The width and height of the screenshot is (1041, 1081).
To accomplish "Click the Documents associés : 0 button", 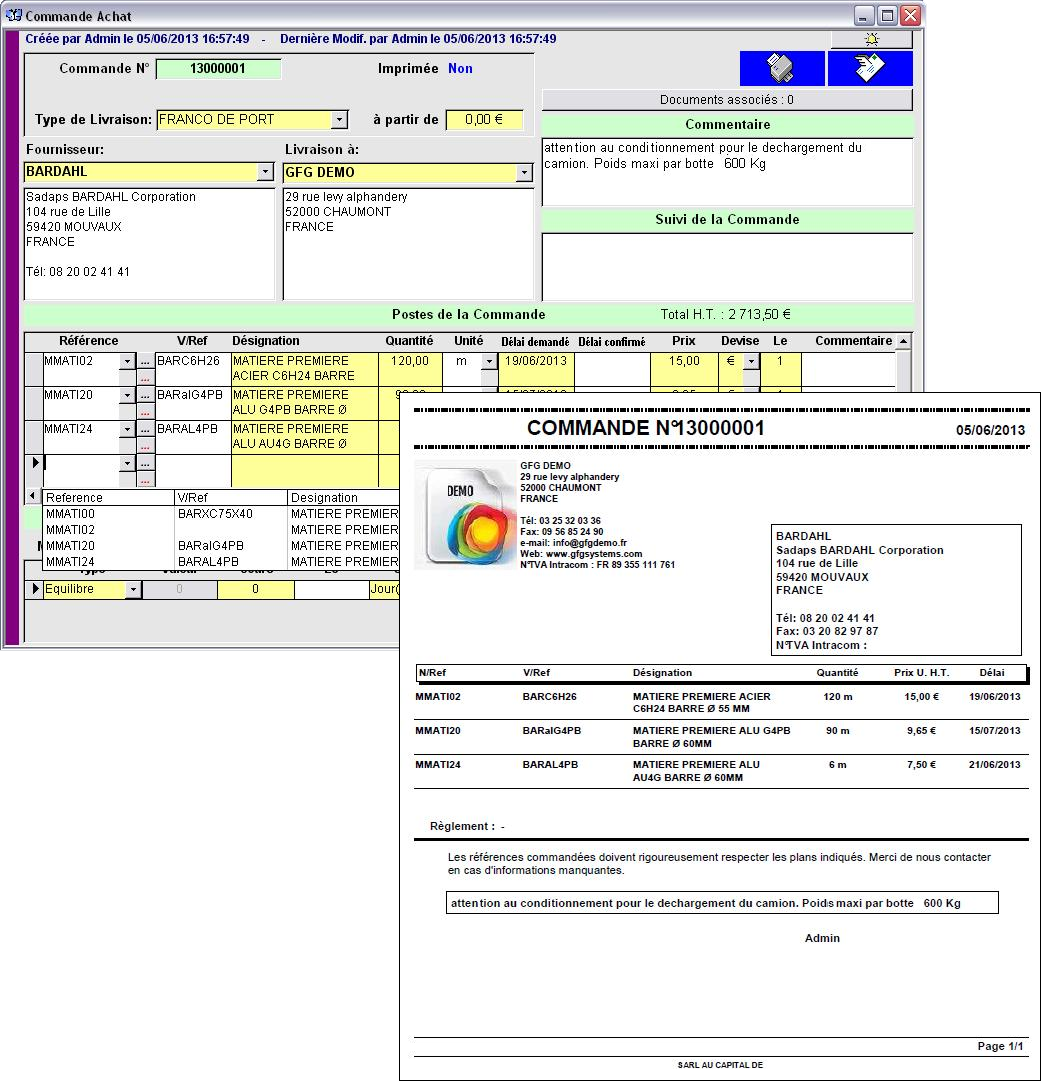I will pyautogui.click(x=727, y=100).
